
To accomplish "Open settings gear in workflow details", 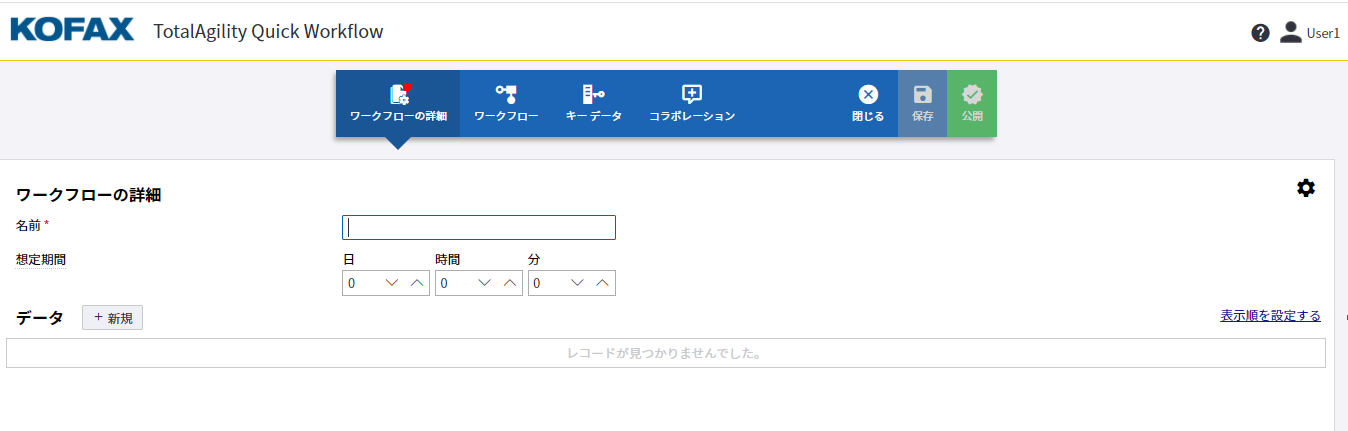I will click(x=1306, y=188).
